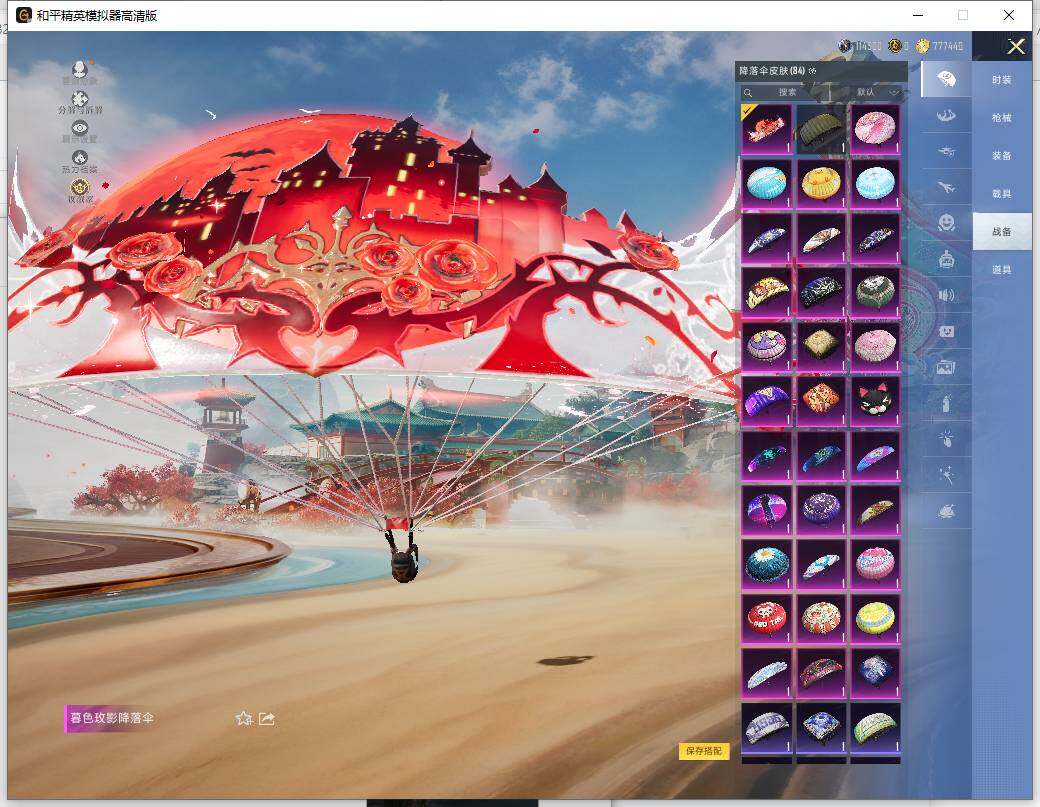Click the 保存搭配 save outfit button
This screenshot has width=1040, height=807.
(x=704, y=751)
